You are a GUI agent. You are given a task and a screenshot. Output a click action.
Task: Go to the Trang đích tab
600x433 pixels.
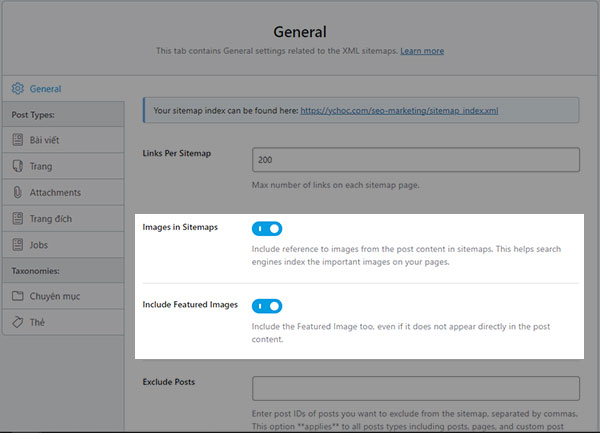point(63,218)
